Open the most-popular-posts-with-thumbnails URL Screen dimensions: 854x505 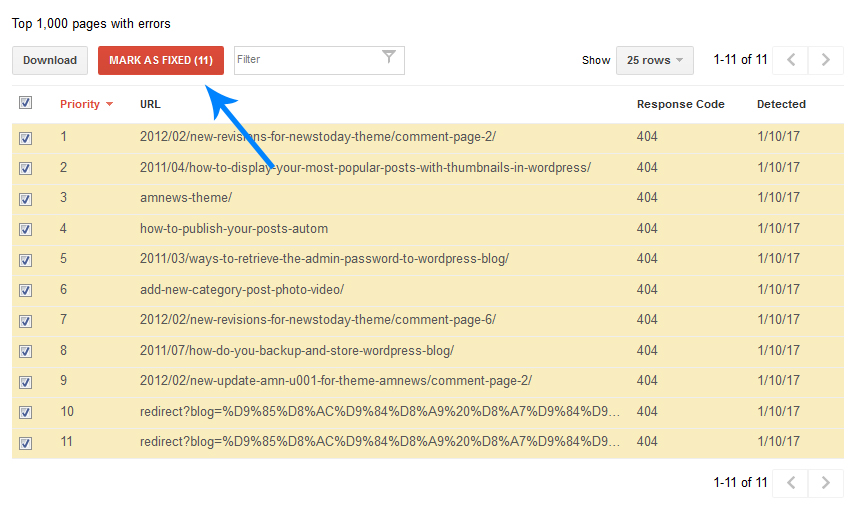[365, 167]
